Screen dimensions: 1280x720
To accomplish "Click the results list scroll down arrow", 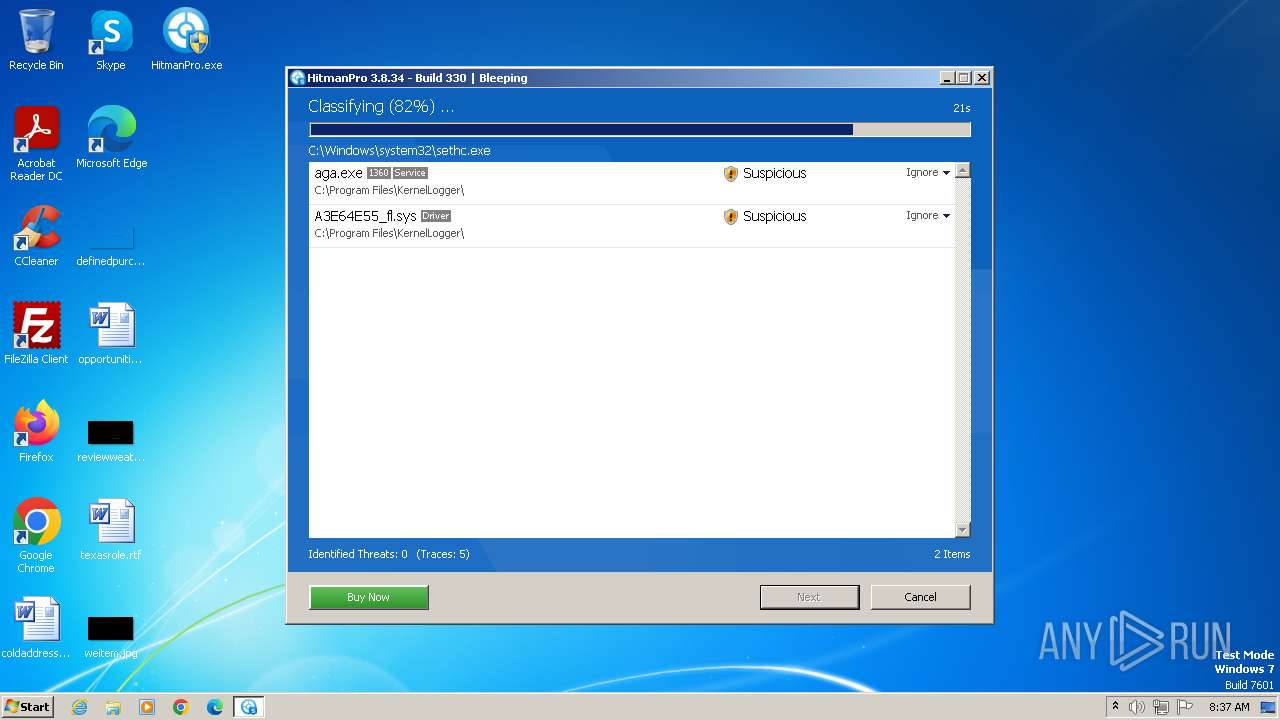I will point(963,530).
